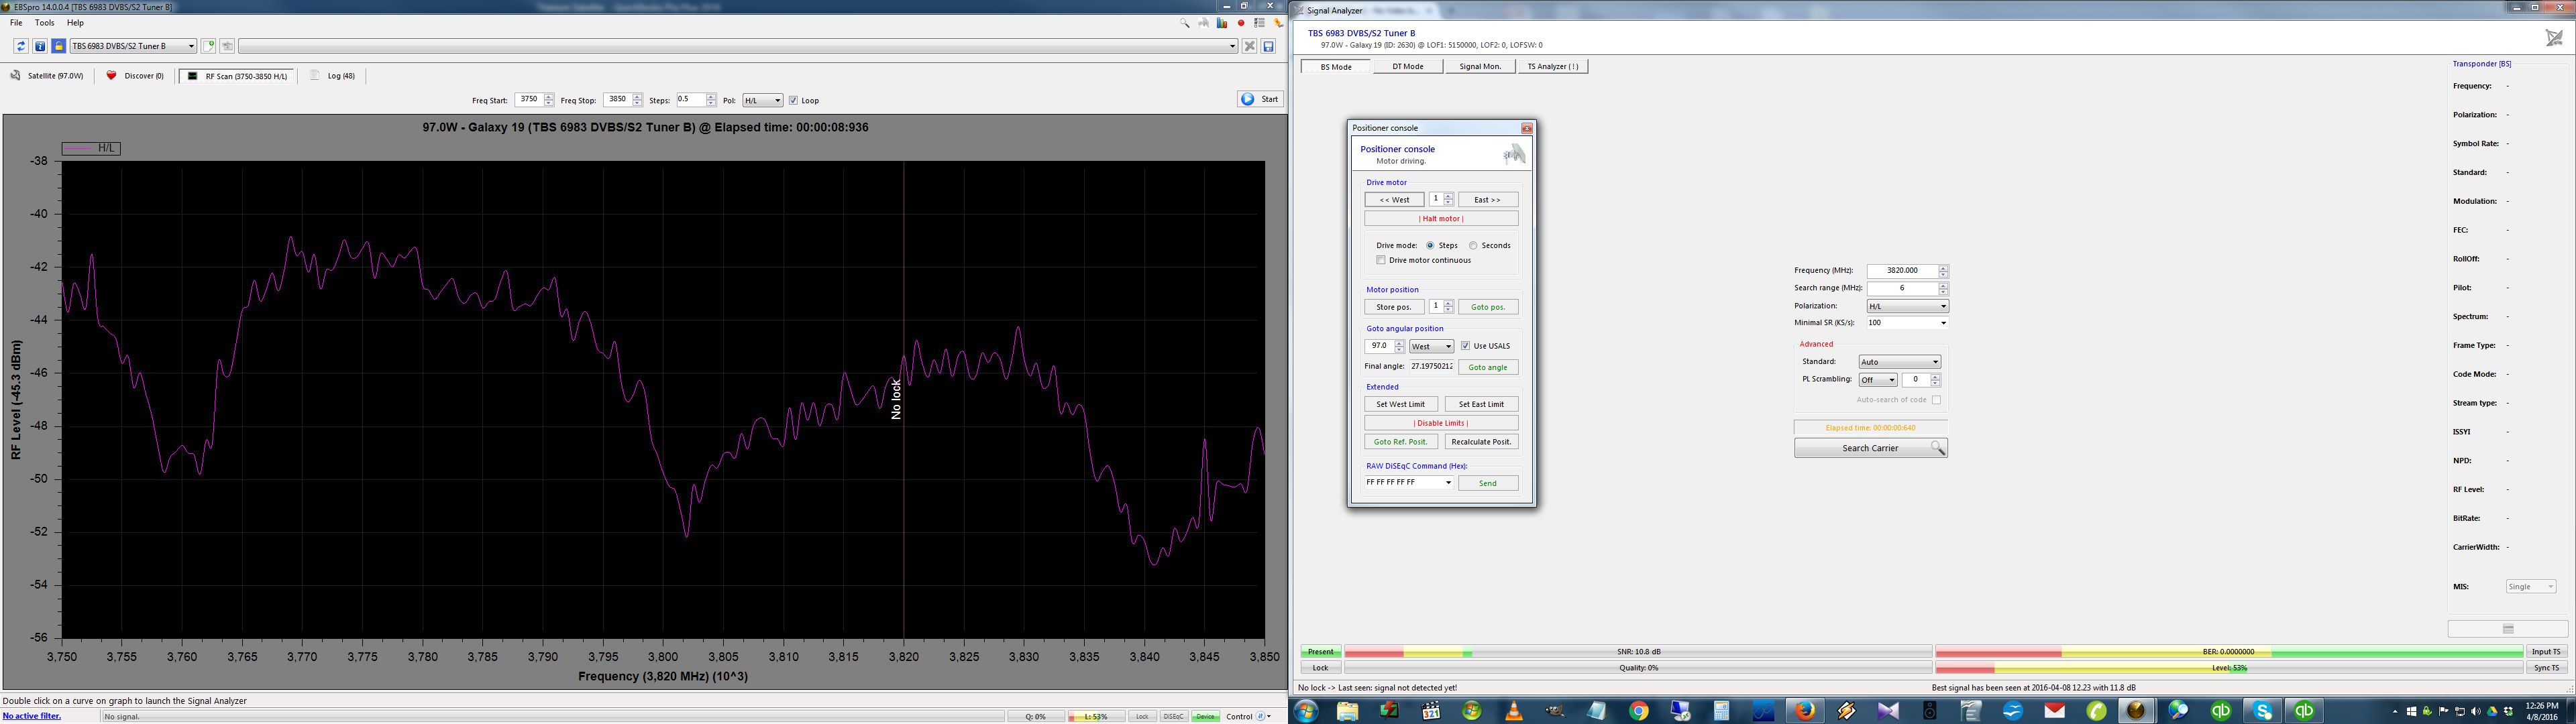This screenshot has width=2576, height=724.
Task: Click the SNR 10.8 dB signal bar
Action: coord(1638,652)
